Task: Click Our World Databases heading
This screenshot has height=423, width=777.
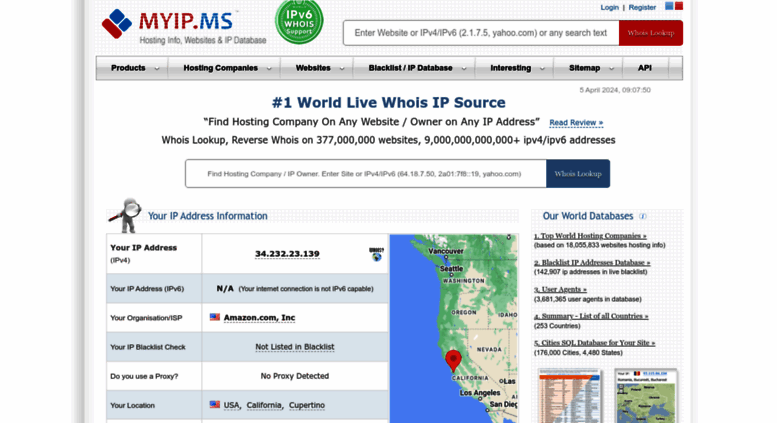Action: (588, 216)
